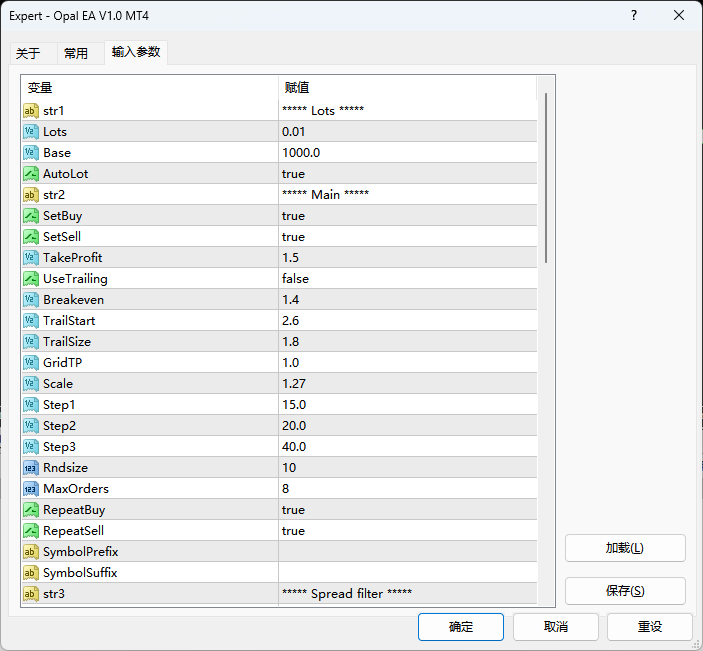Click the string icon beside str1
Viewport: 703px width, 651px height.
(31, 111)
